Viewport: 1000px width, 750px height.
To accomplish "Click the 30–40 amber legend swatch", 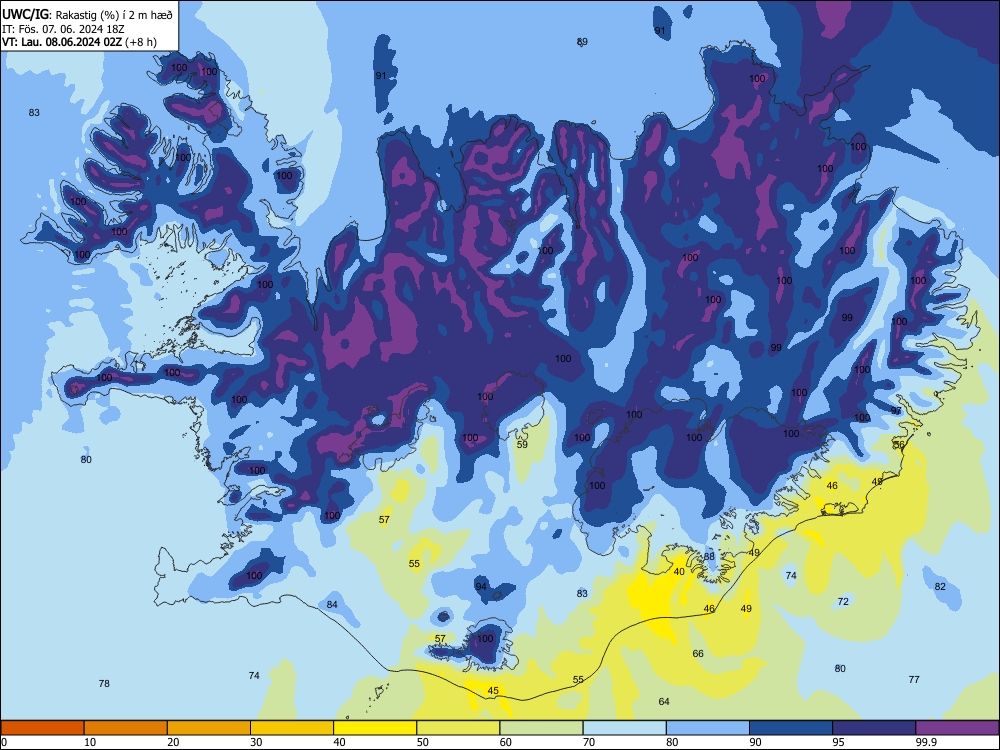I will click(292, 728).
